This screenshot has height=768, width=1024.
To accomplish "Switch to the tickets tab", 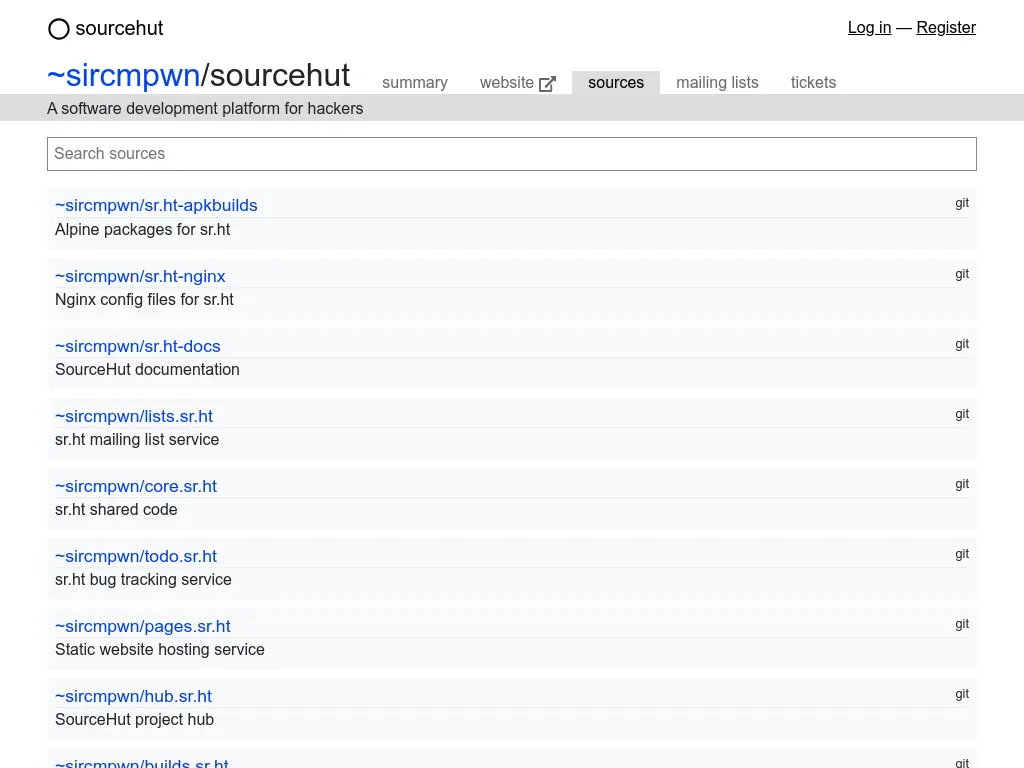I will pos(813,82).
